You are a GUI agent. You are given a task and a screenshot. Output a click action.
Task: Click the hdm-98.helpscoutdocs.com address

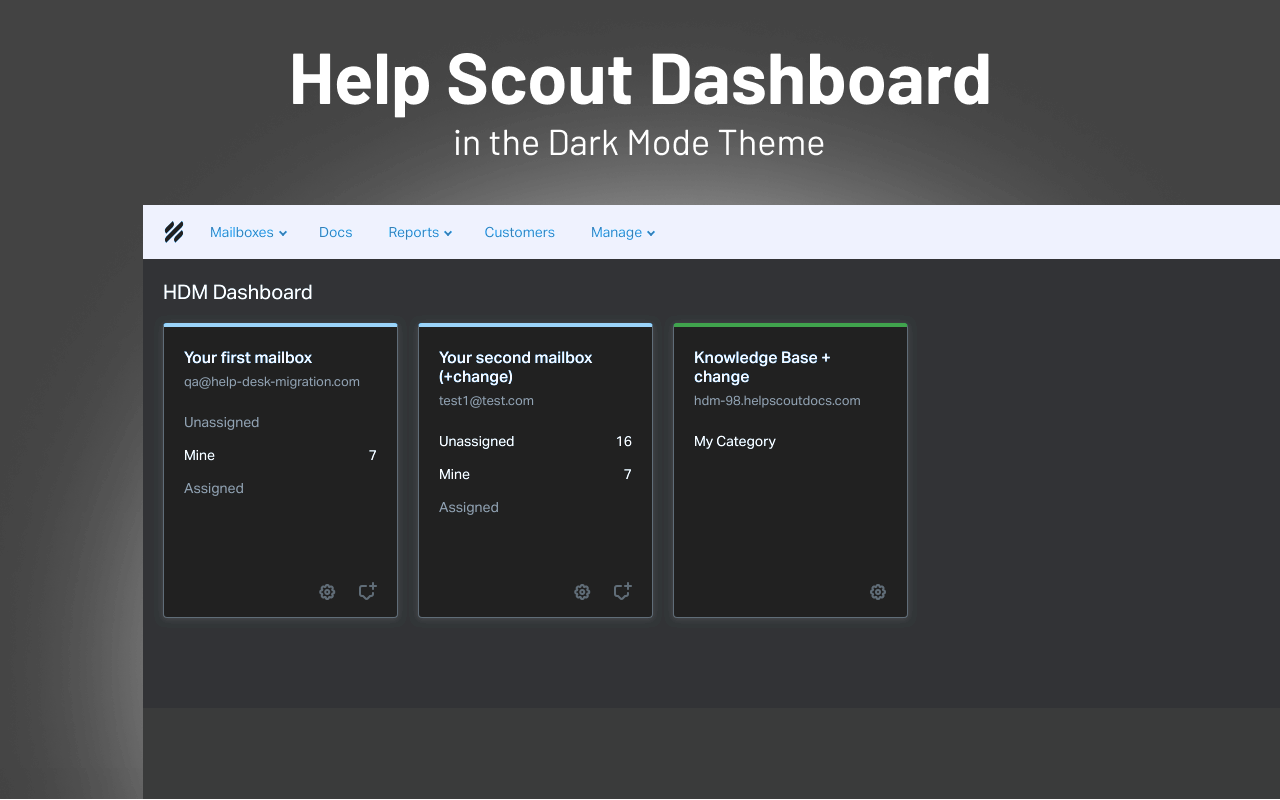[777, 400]
